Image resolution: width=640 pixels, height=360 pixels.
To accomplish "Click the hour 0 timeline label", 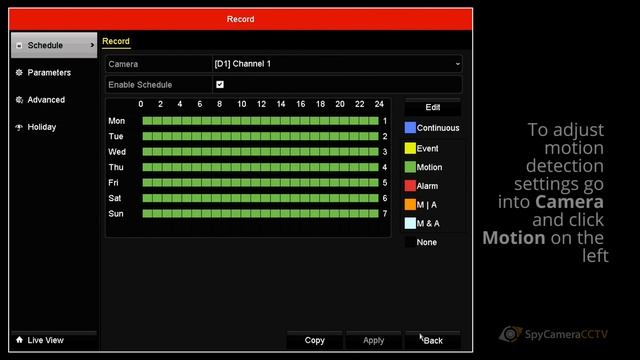I will tap(141, 104).
